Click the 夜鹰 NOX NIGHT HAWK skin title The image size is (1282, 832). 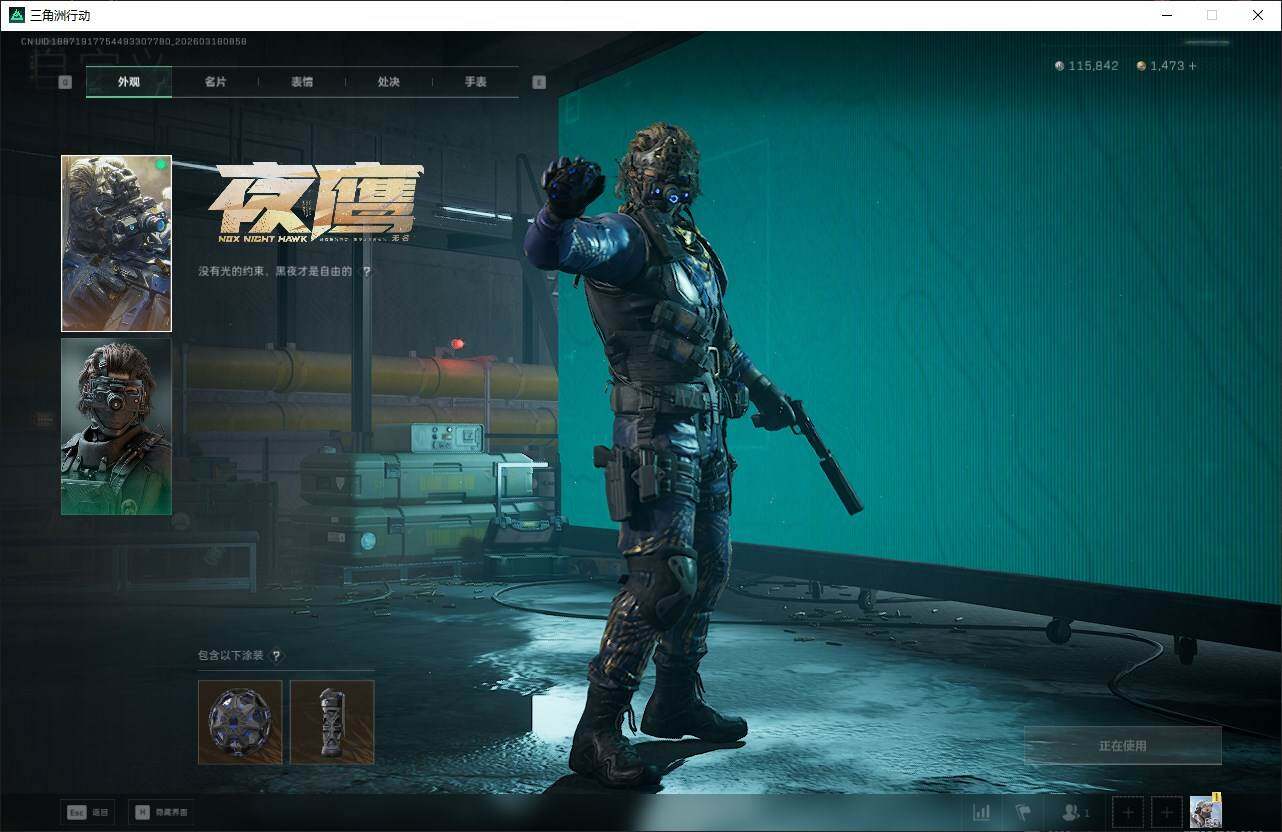[x=316, y=204]
